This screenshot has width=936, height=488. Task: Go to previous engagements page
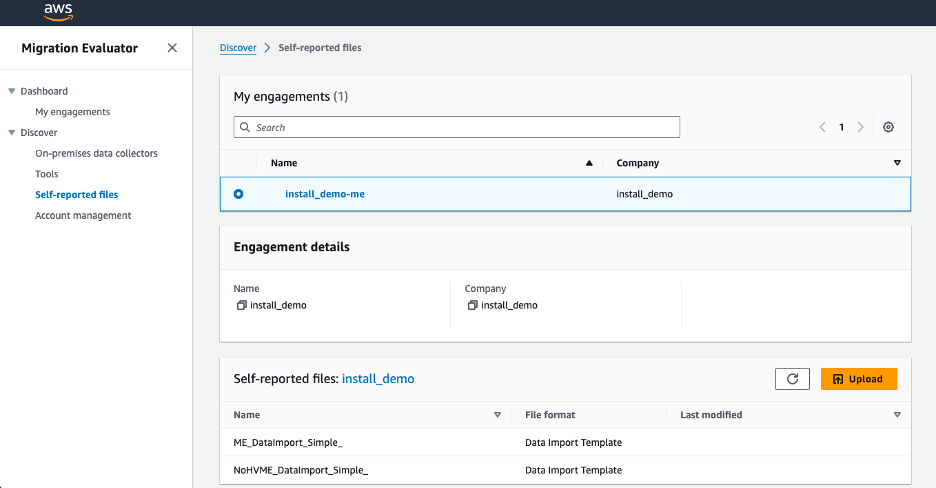tap(823, 127)
